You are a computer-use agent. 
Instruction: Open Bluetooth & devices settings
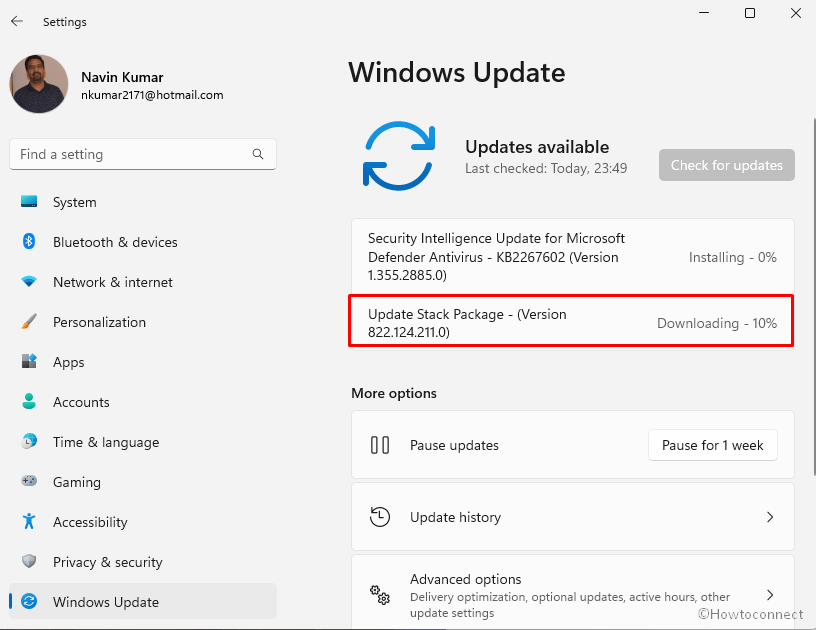[31, 242]
